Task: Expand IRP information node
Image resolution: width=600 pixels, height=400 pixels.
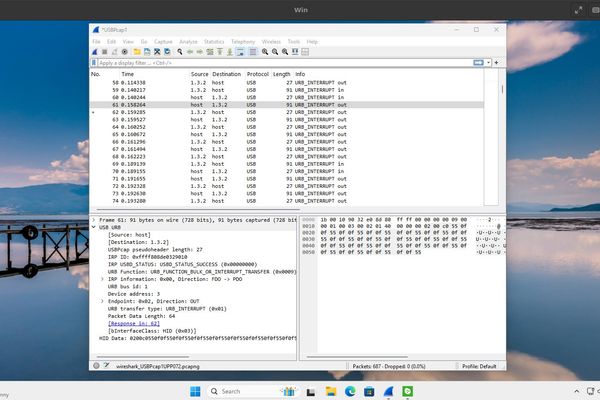Action: pos(102,279)
